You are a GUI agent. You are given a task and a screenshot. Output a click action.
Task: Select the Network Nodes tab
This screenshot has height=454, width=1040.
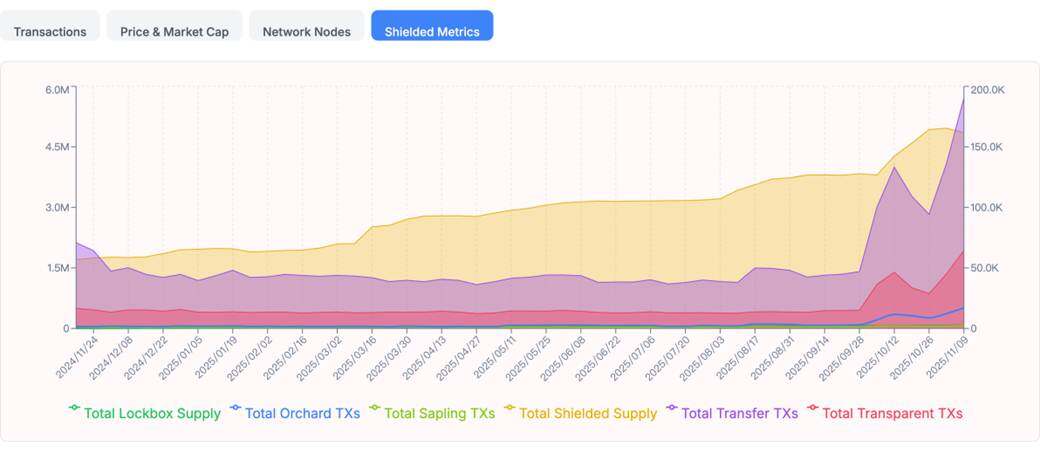point(306,31)
